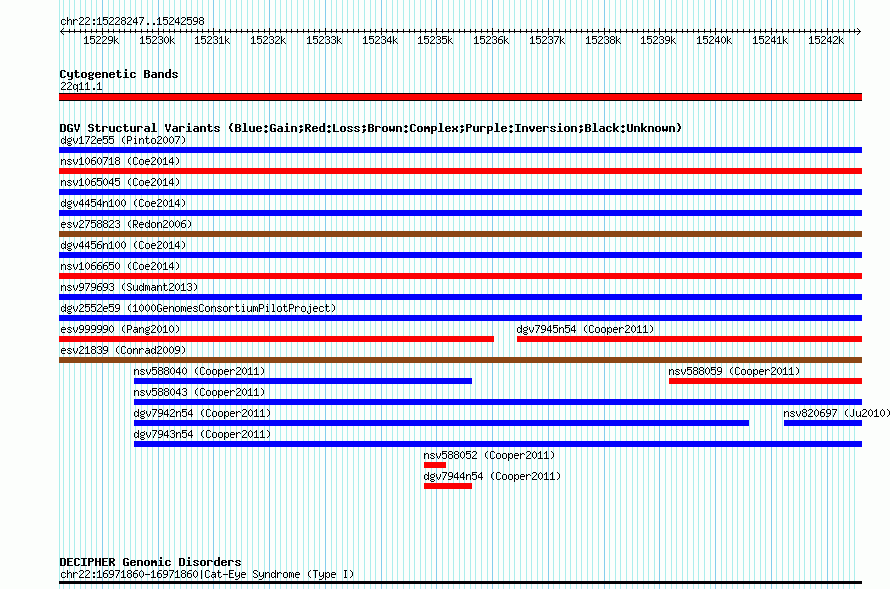Open nsv1060718 (Coe2014) variant label
Screen dimensions: 890x589
tap(120, 161)
